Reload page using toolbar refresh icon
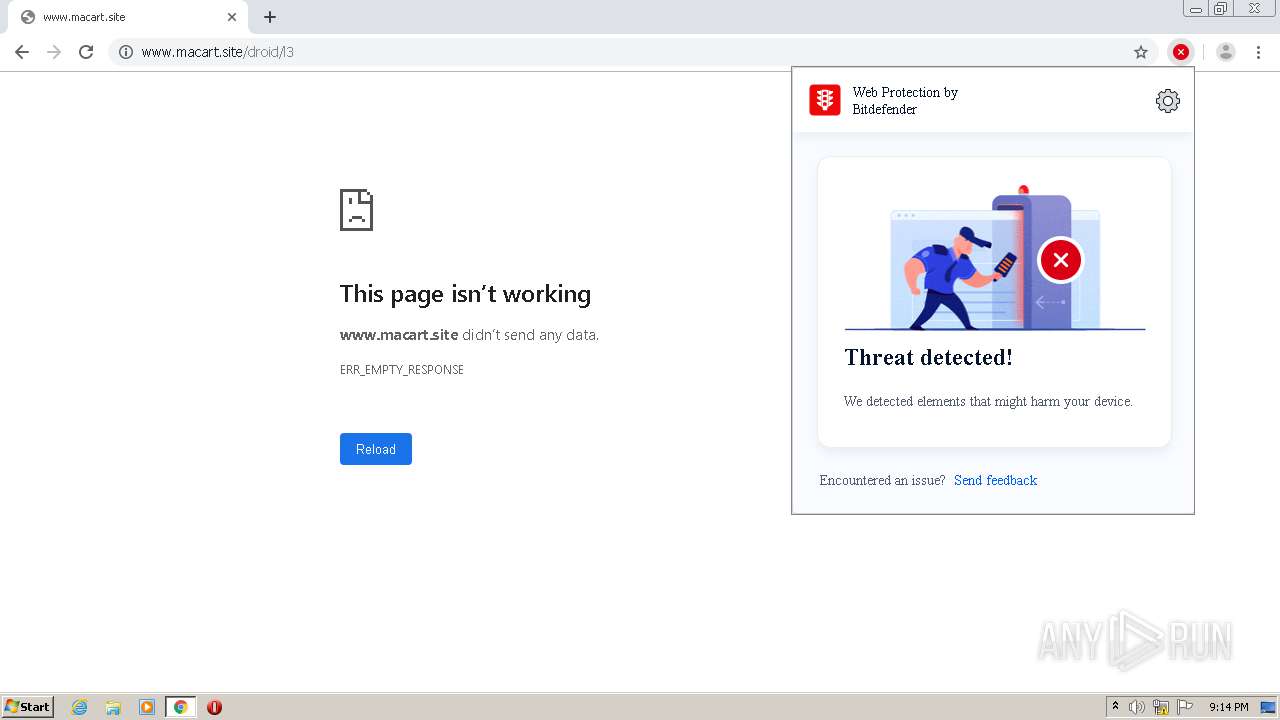The width and height of the screenshot is (1280, 720). pos(86,52)
